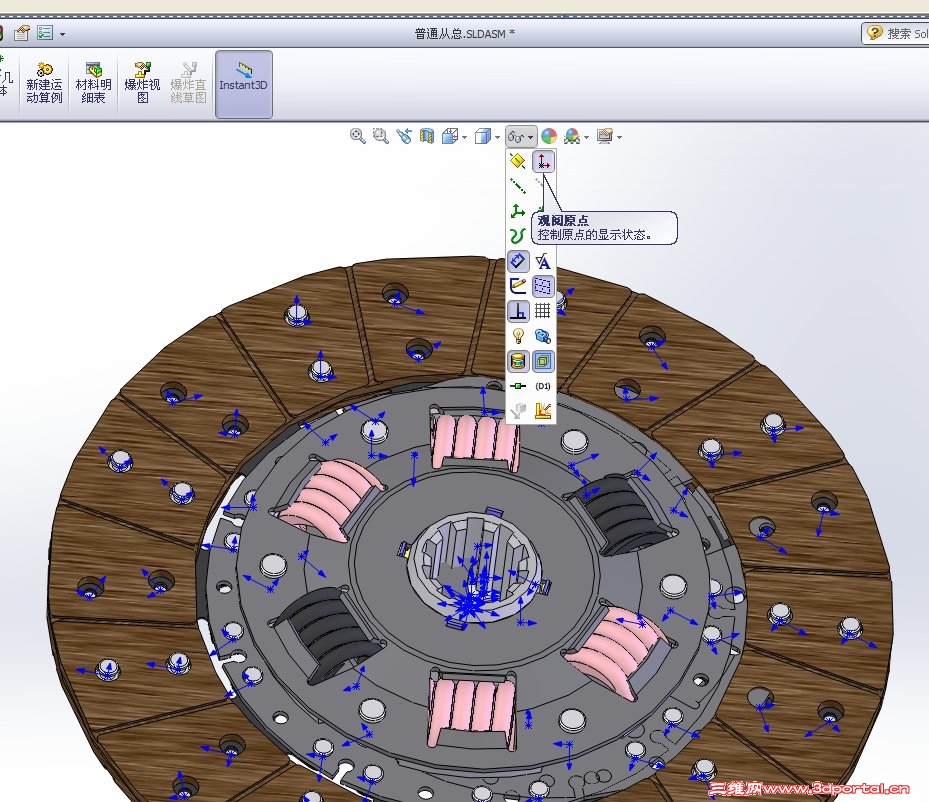Click the Previous View icon
Screen dimensions: 929x802
[404, 136]
